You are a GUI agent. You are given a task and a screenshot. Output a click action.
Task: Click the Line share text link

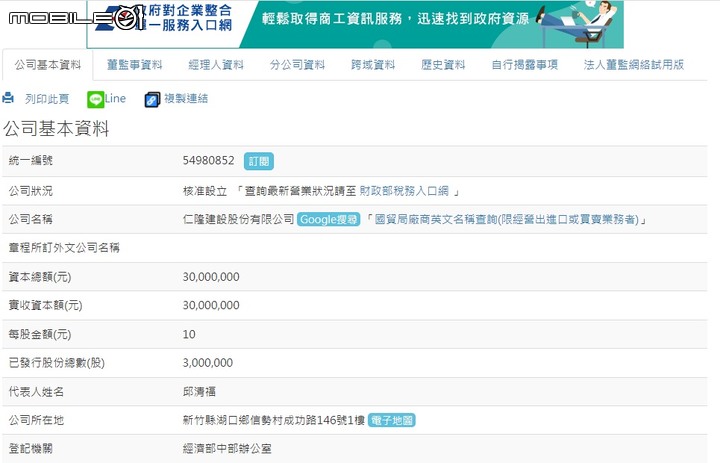click(115, 98)
